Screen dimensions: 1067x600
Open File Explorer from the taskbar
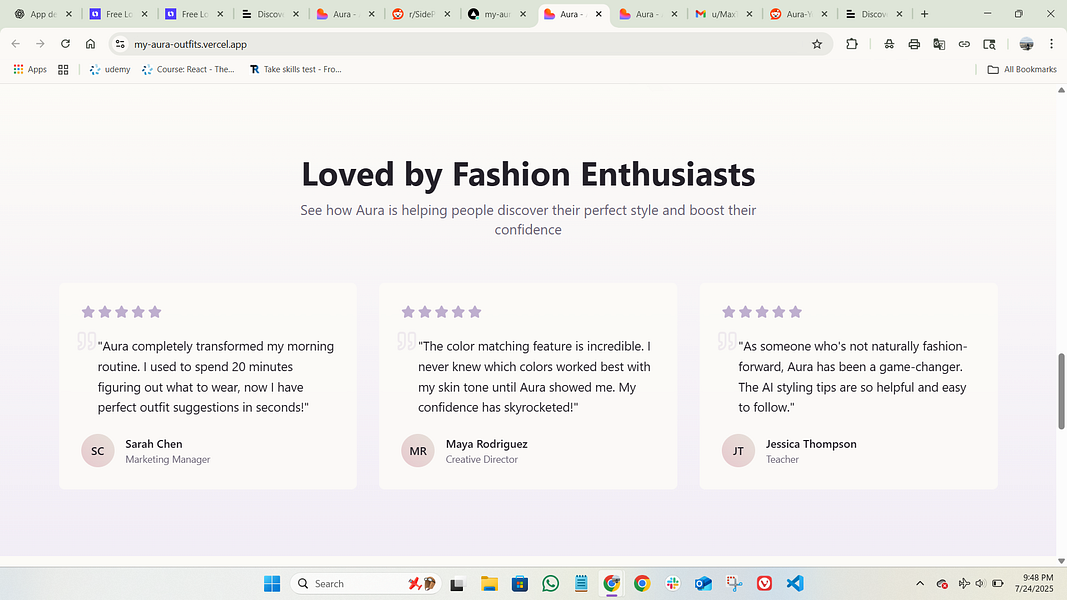tap(489, 583)
